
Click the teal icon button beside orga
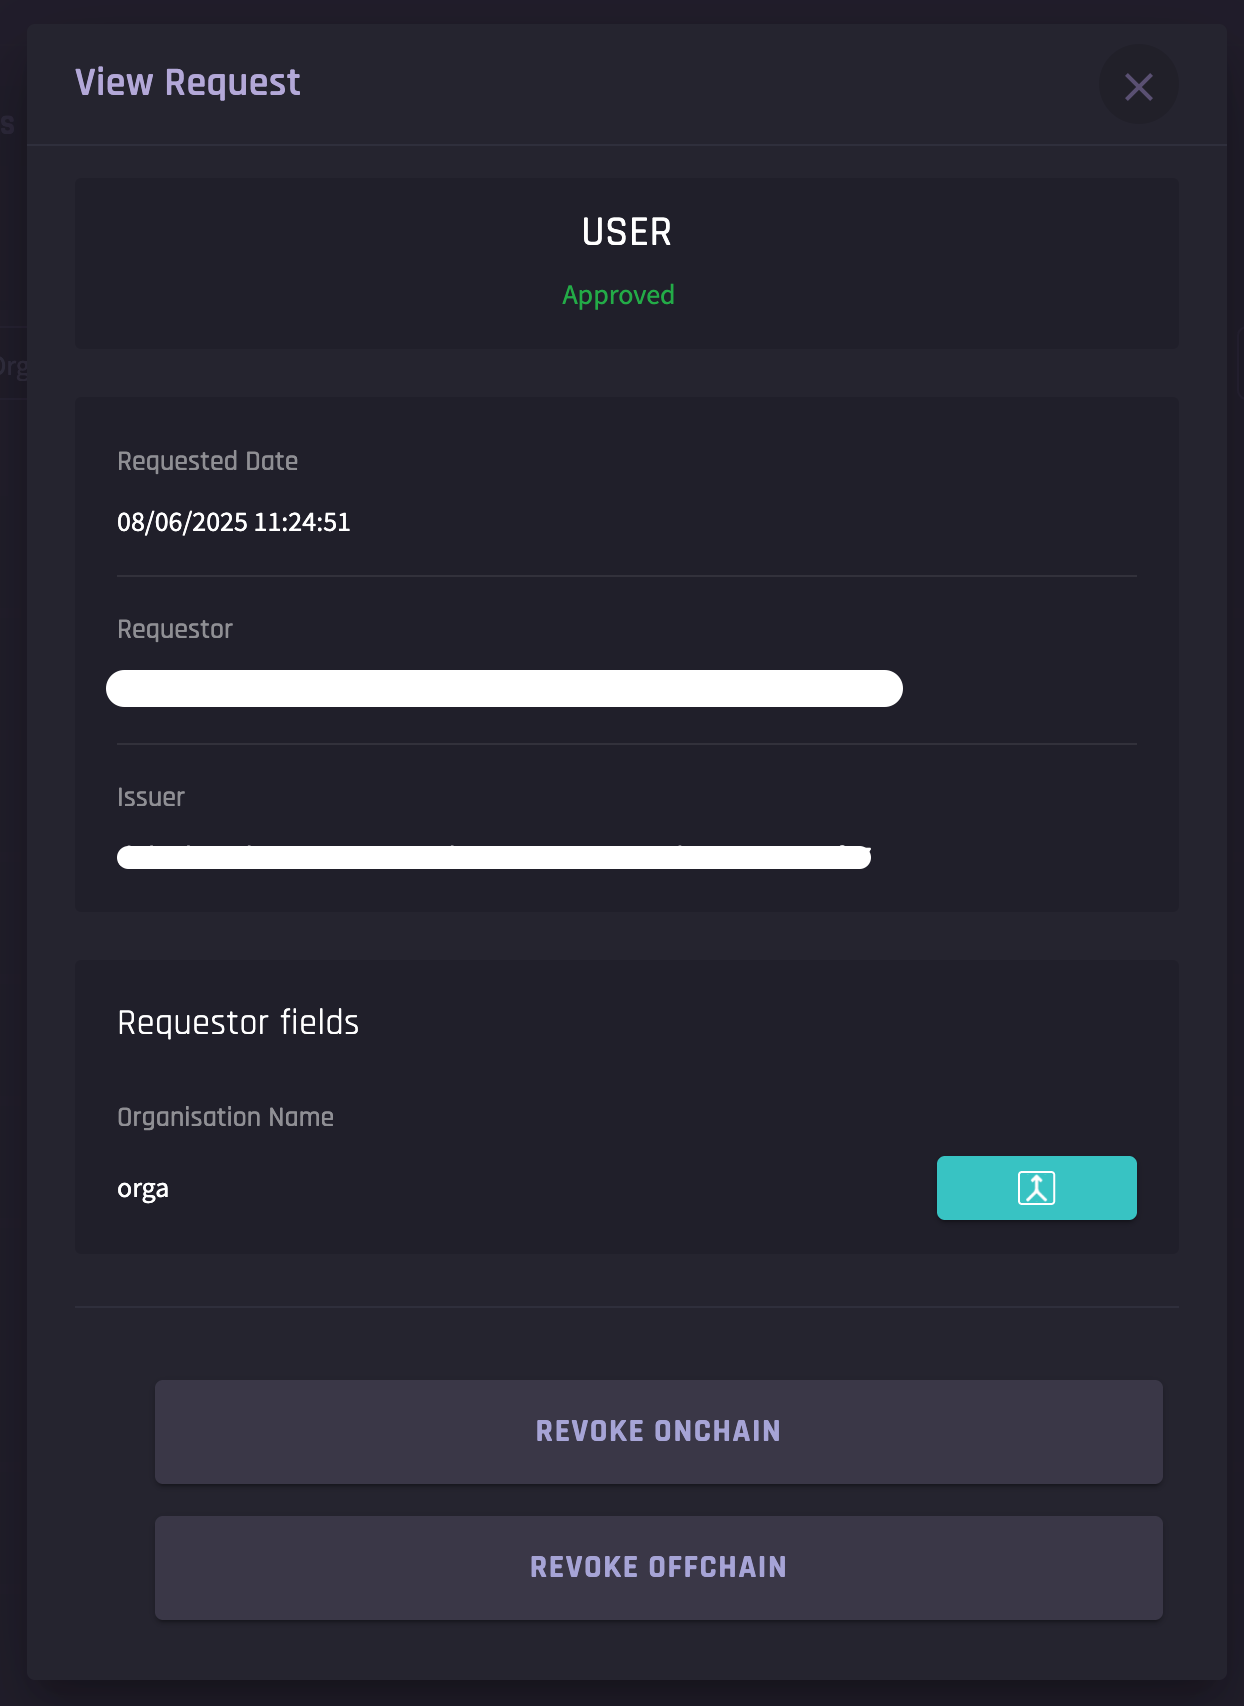point(1036,1188)
